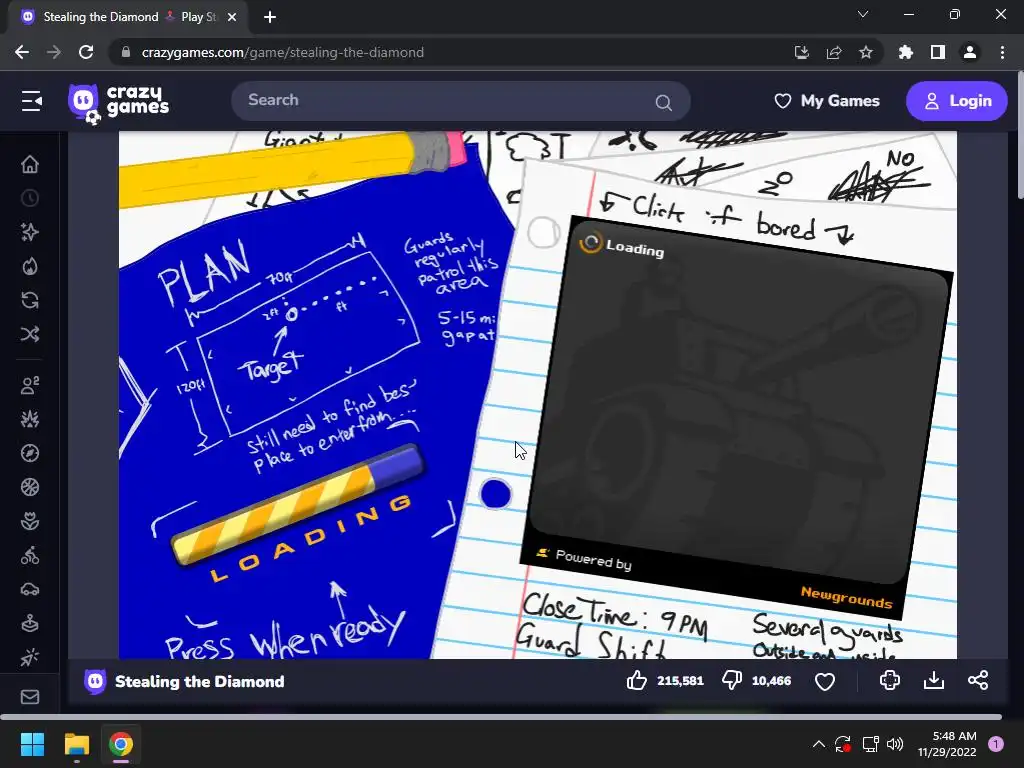Open the envelope contact icon

click(30, 697)
